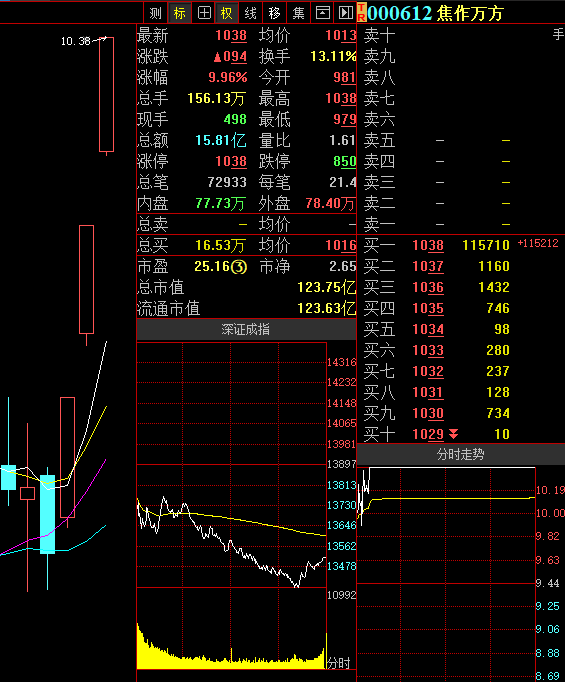Select the 线 drawing tool button

tap(251, 13)
